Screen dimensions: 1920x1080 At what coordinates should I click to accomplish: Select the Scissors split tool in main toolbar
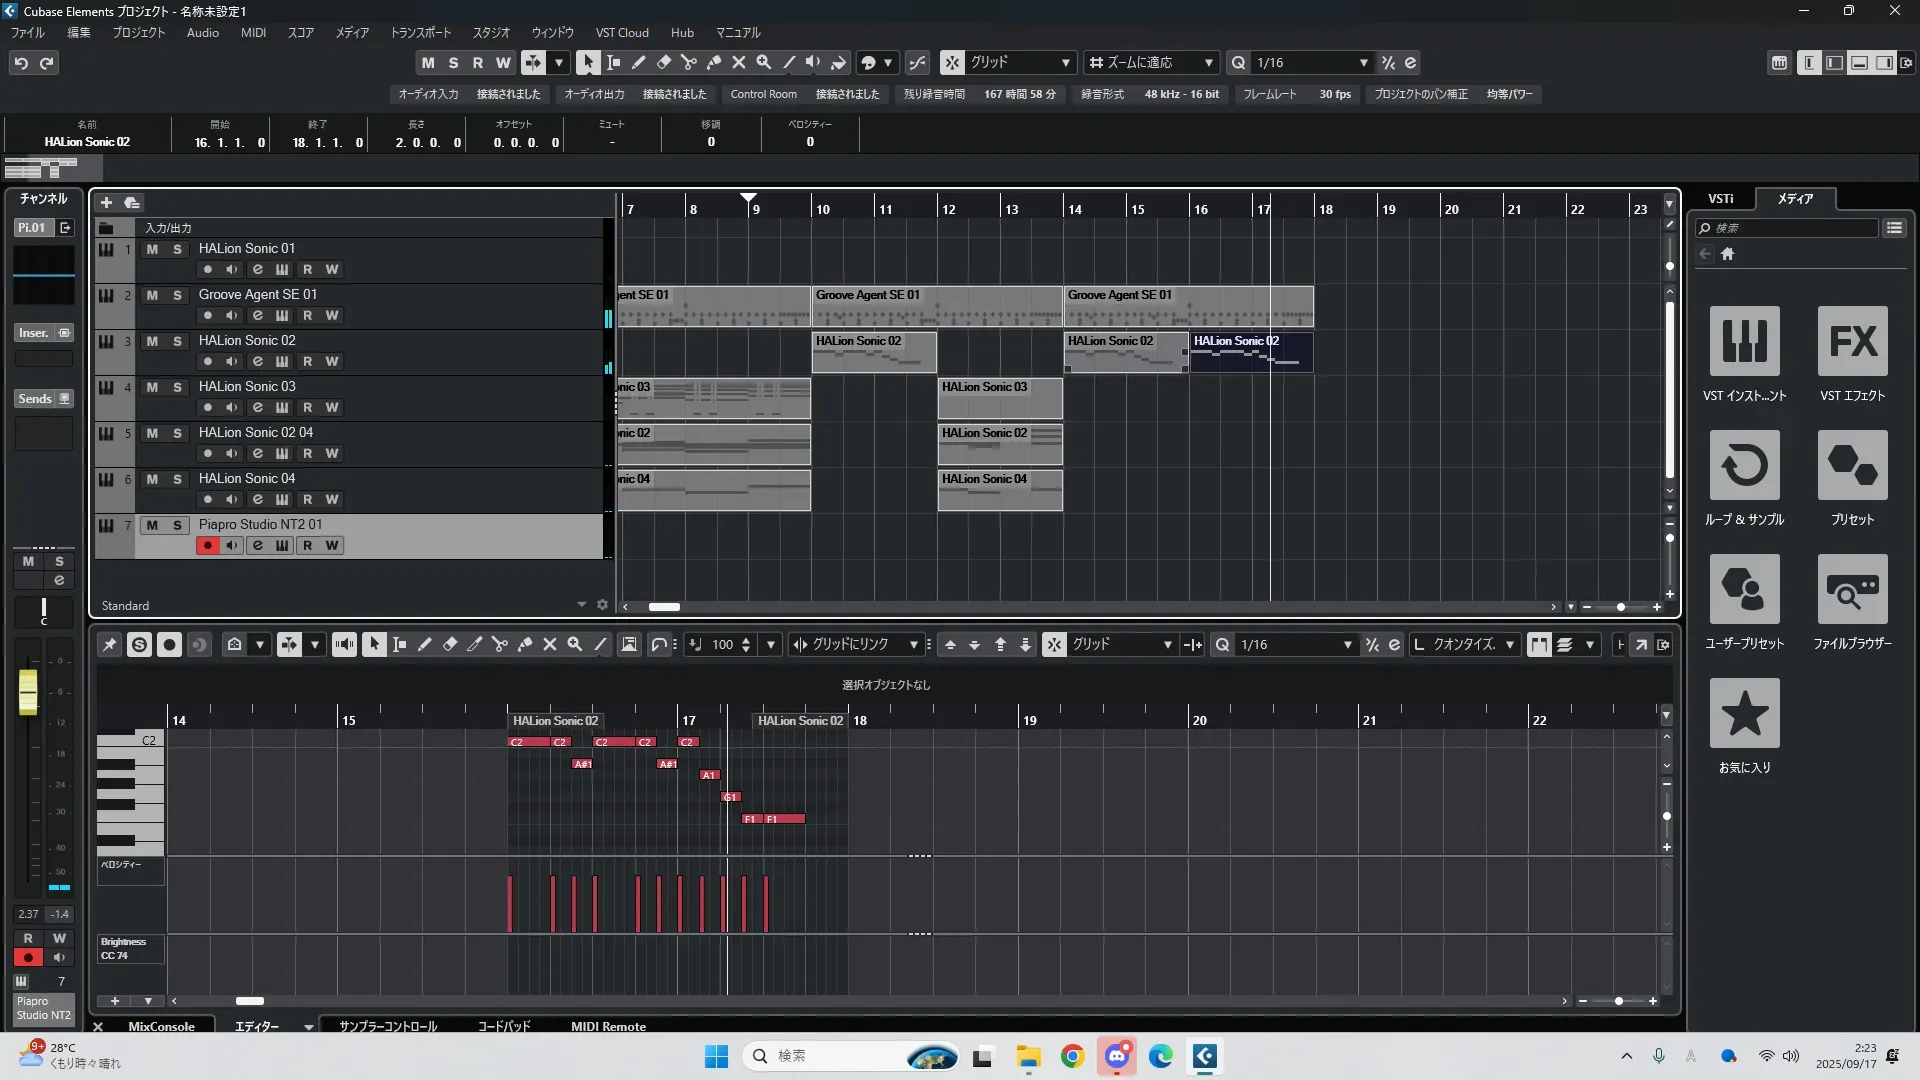click(x=688, y=62)
